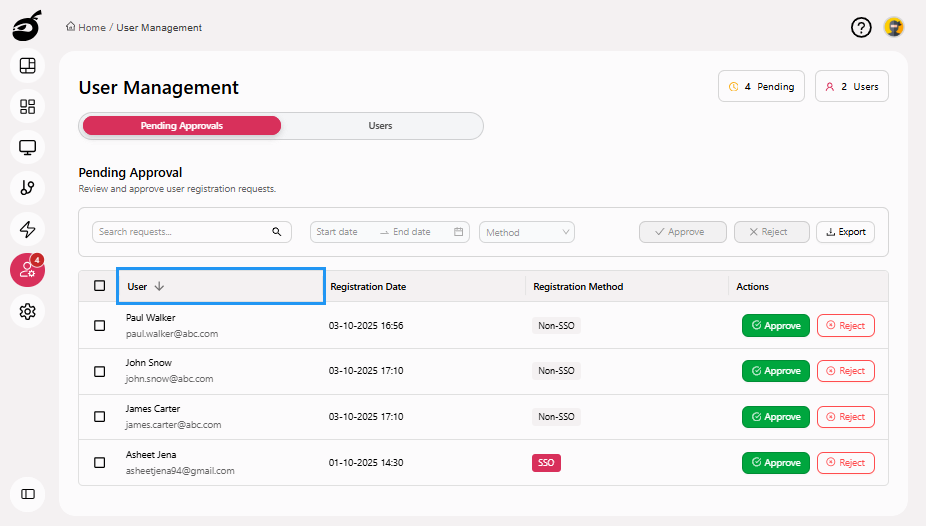
Task: Open the monitor sidebar icon
Action: (28, 148)
